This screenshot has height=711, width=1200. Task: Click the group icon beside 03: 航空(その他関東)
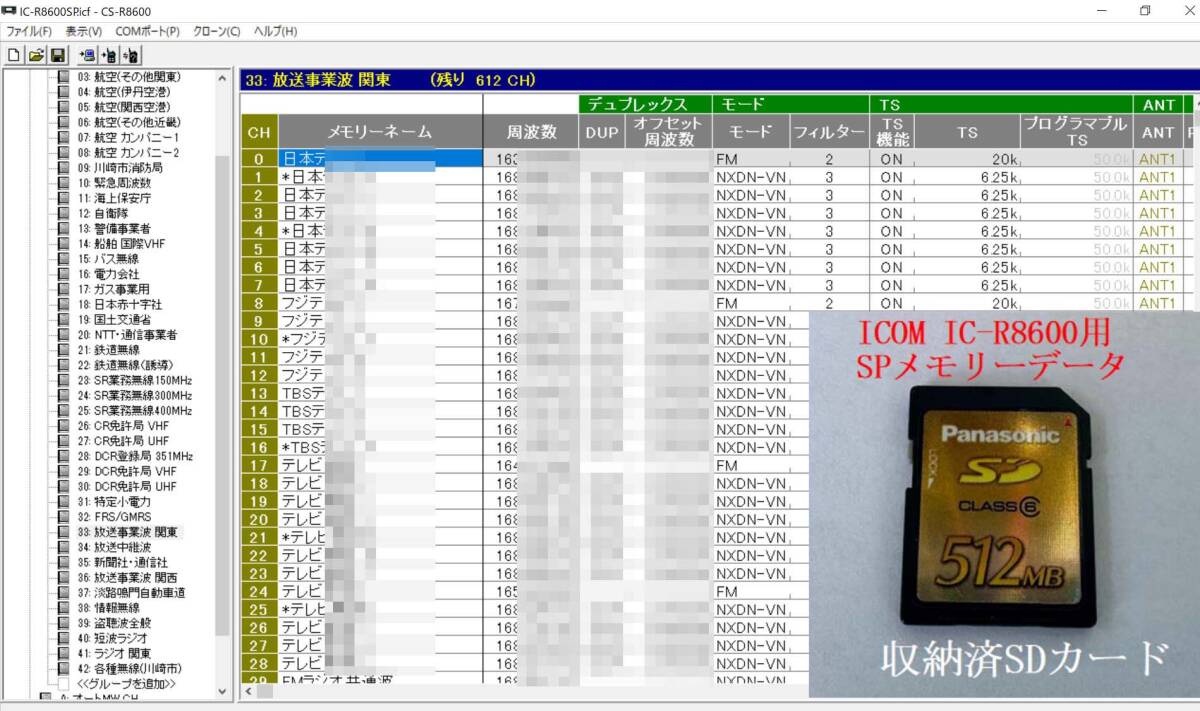pos(64,77)
